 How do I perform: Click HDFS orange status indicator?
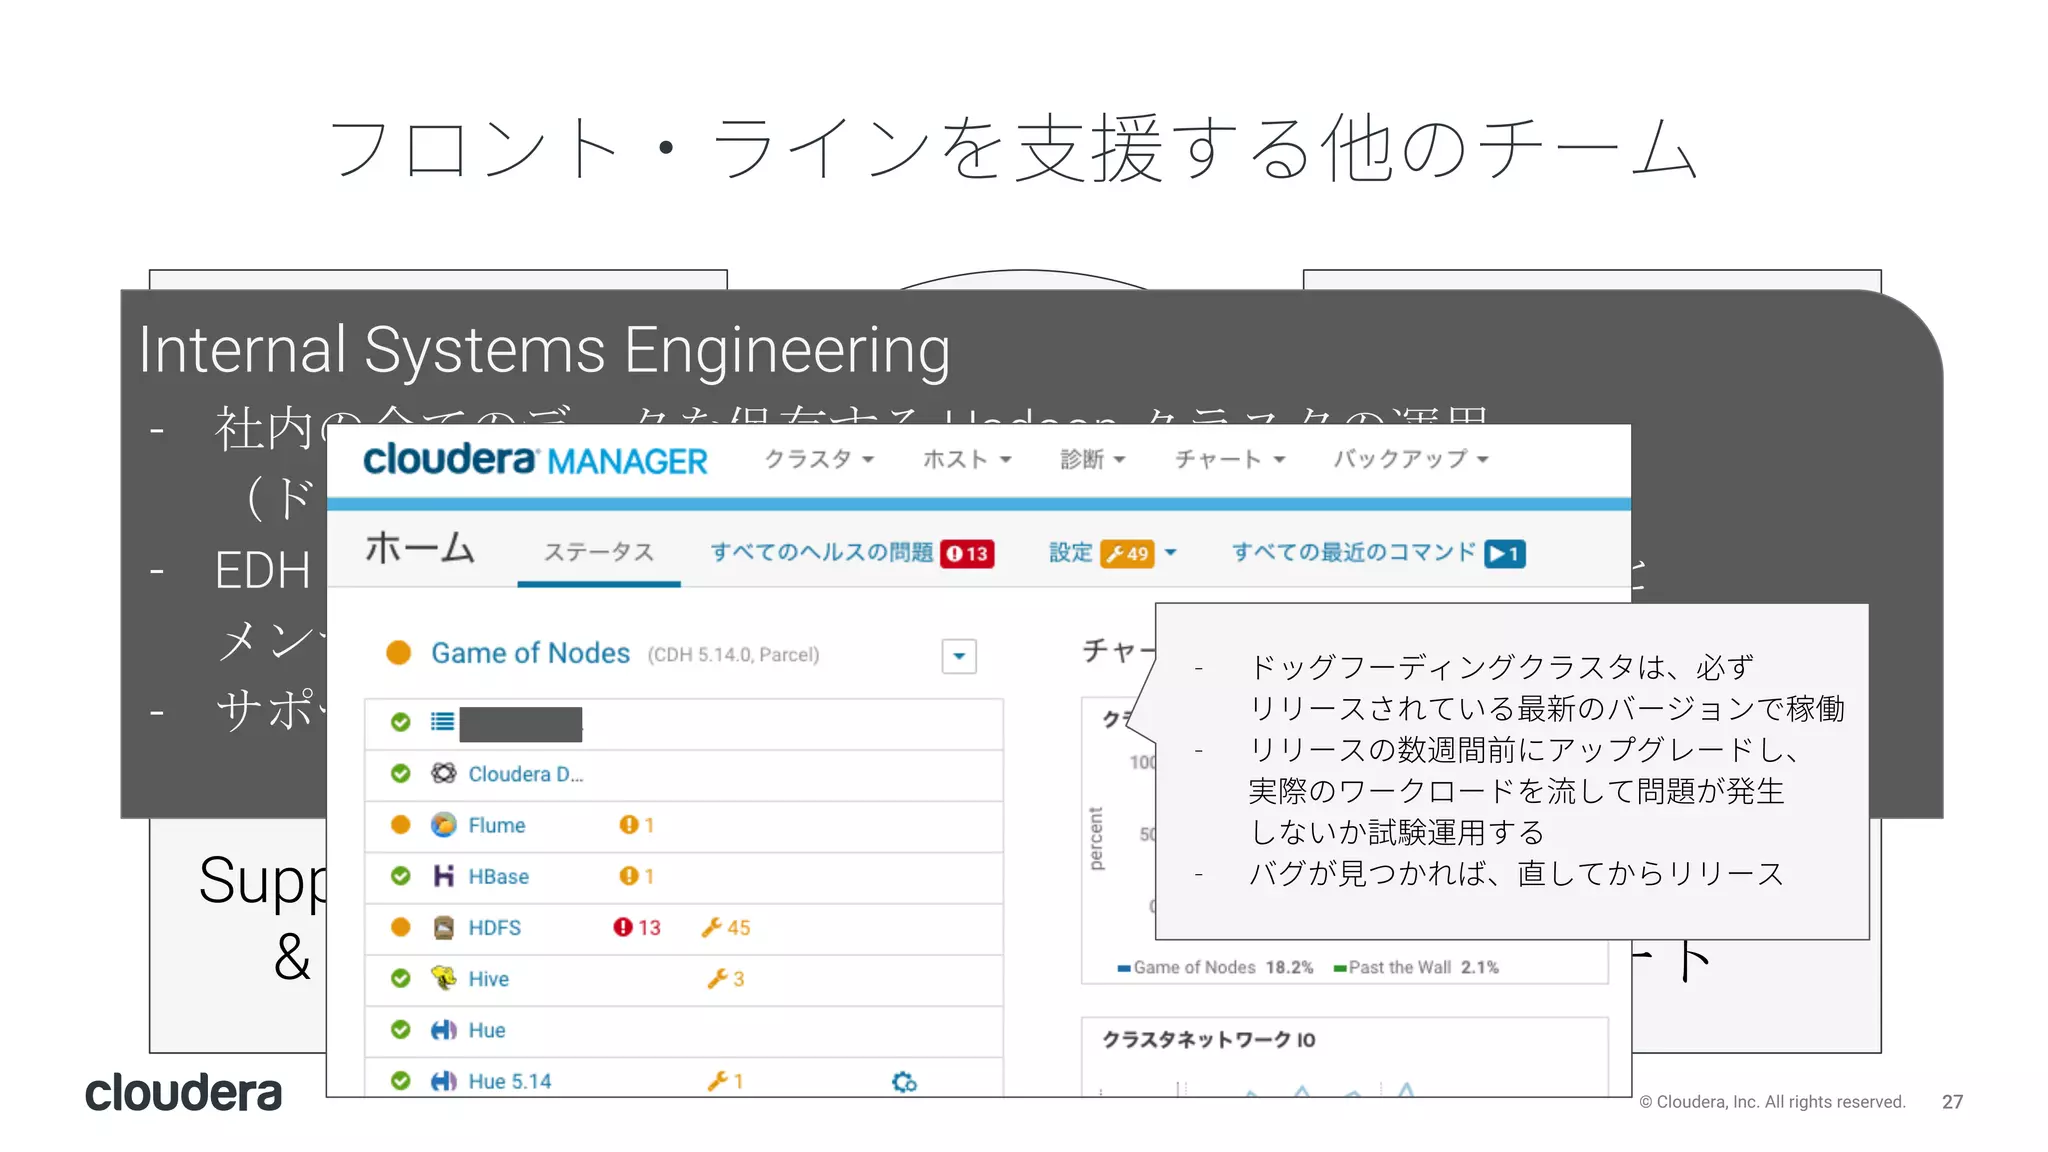[401, 927]
